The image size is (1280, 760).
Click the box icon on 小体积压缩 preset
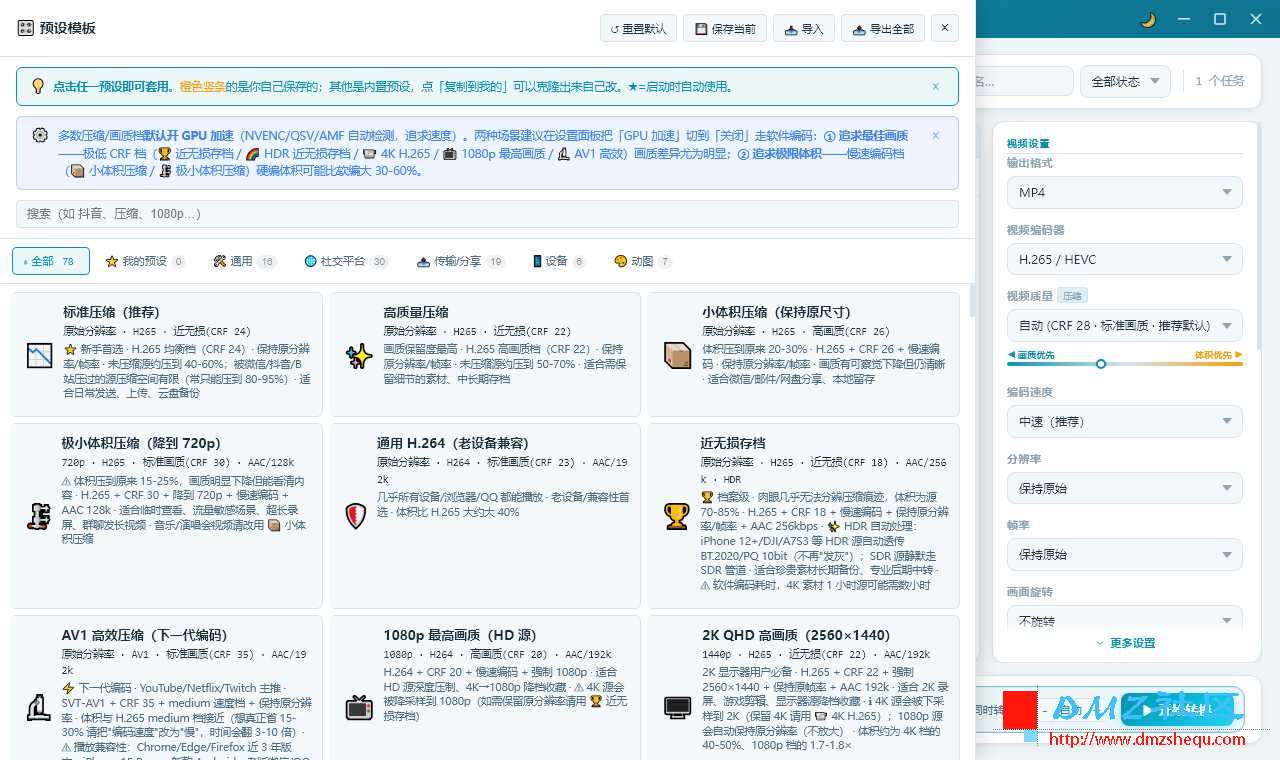677,356
